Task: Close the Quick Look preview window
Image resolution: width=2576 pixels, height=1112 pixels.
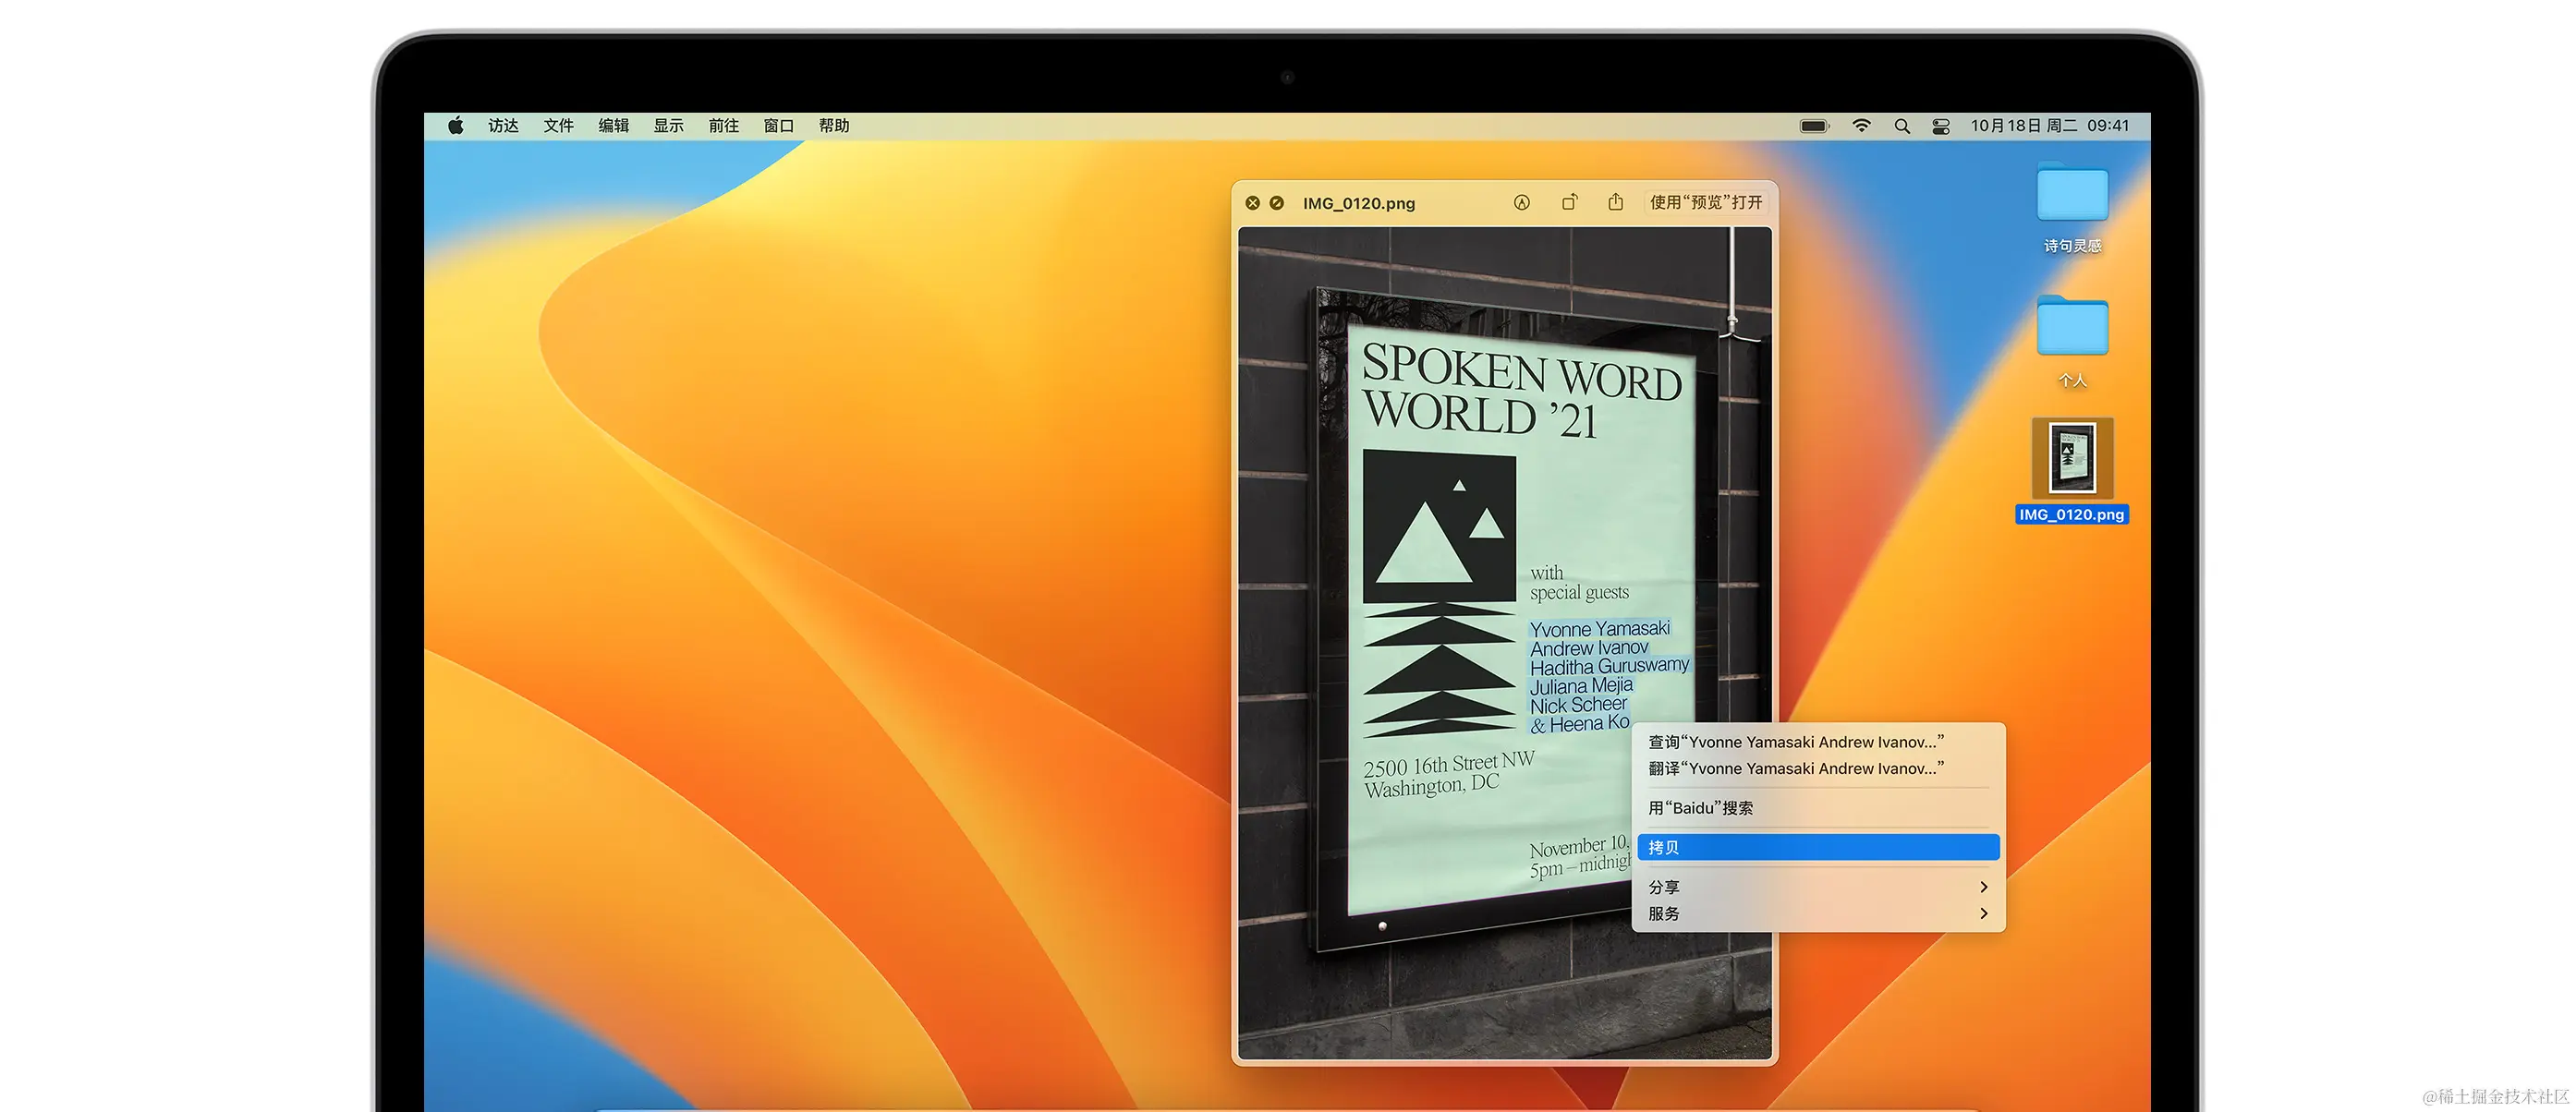Action: coord(1252,203)
